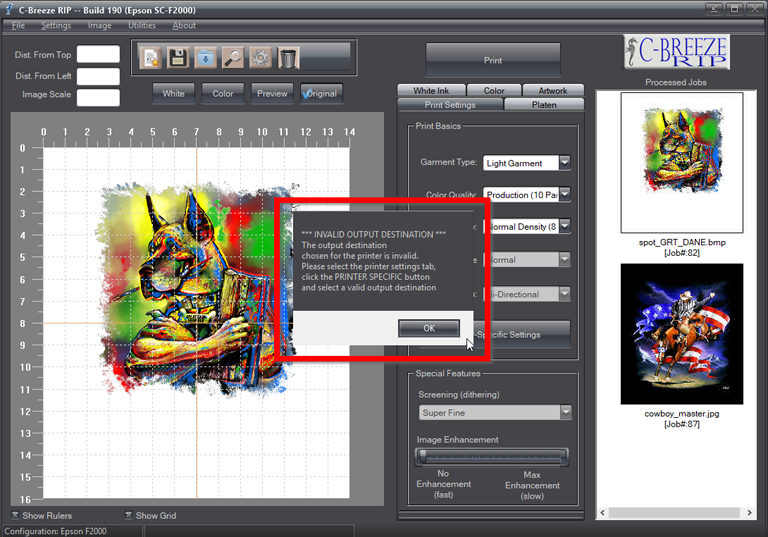
Task: Toggle the Show Grid checkbox
Action: click(x=128, y=515)
